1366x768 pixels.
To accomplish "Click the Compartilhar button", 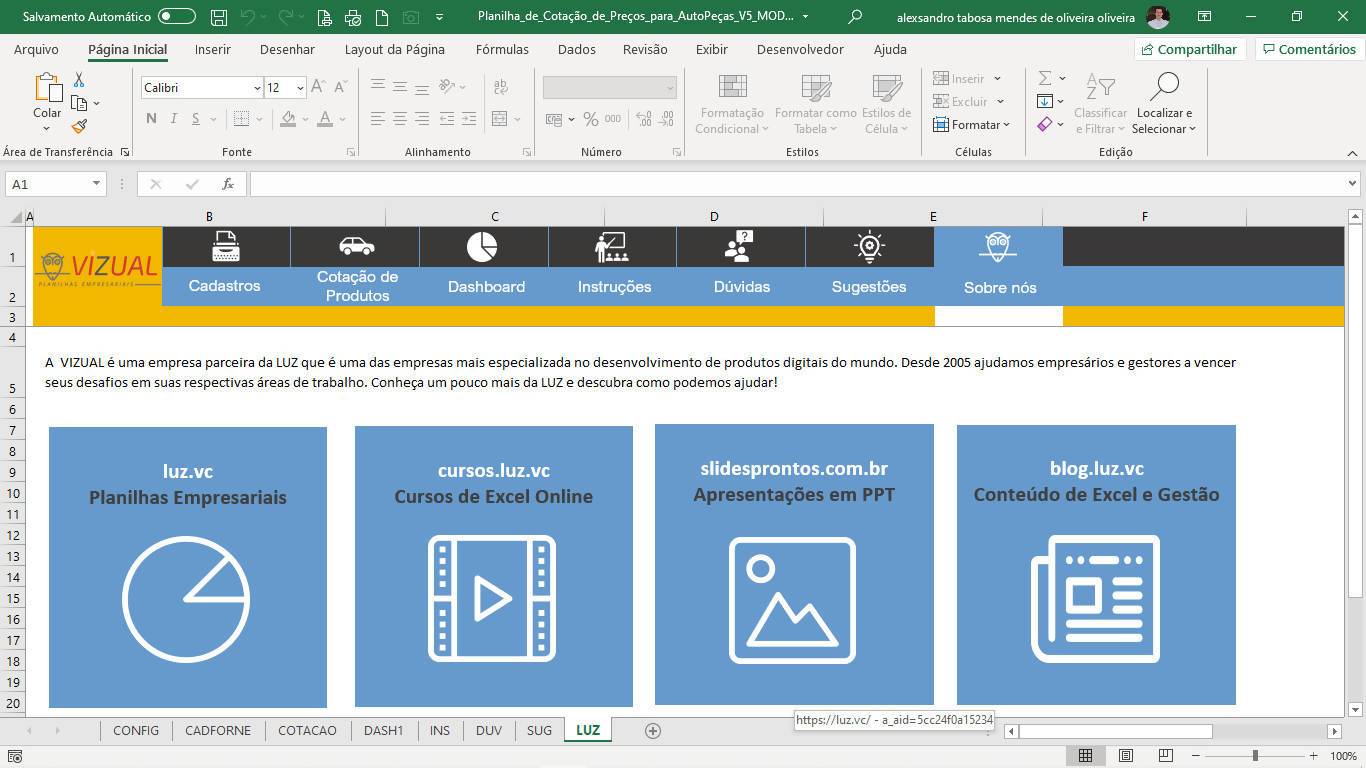I will (1188, 49).
